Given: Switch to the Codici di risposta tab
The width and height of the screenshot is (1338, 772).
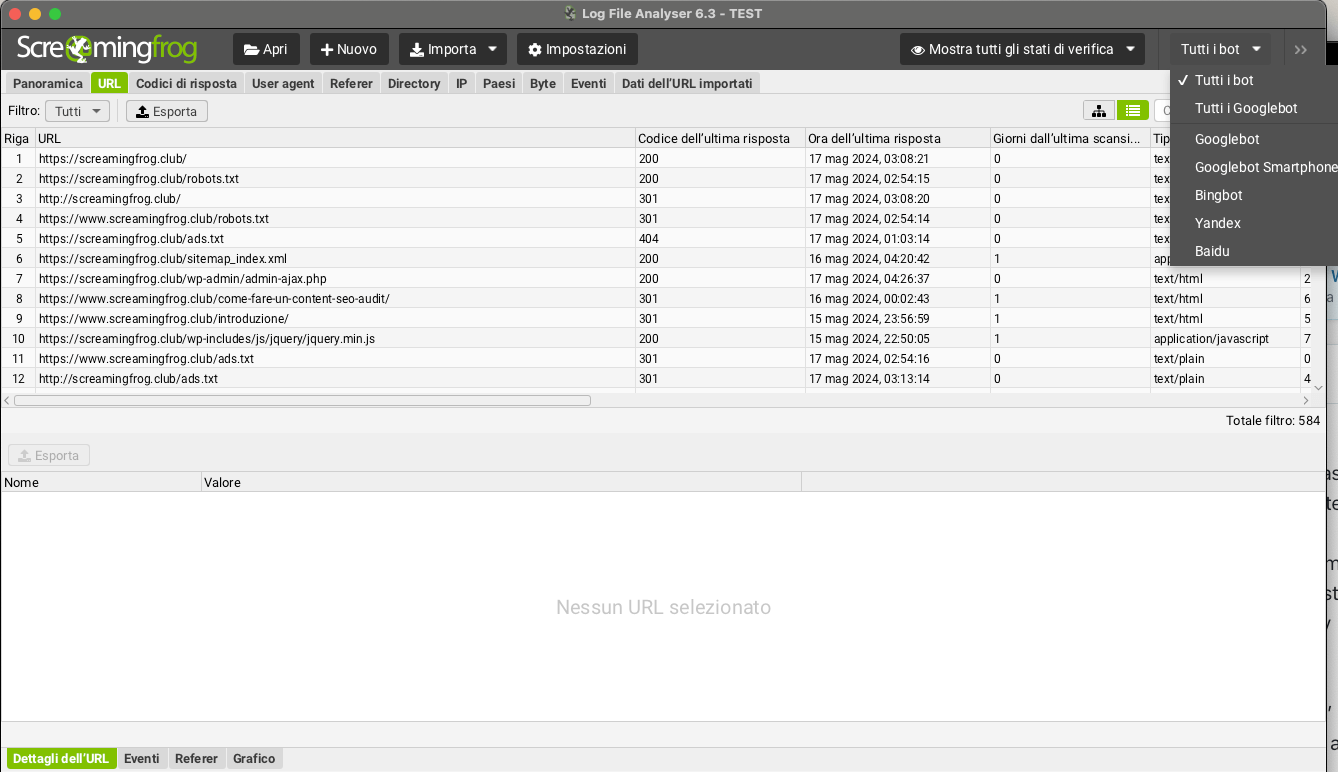Looking at the screenshot, I should (187, 83).
